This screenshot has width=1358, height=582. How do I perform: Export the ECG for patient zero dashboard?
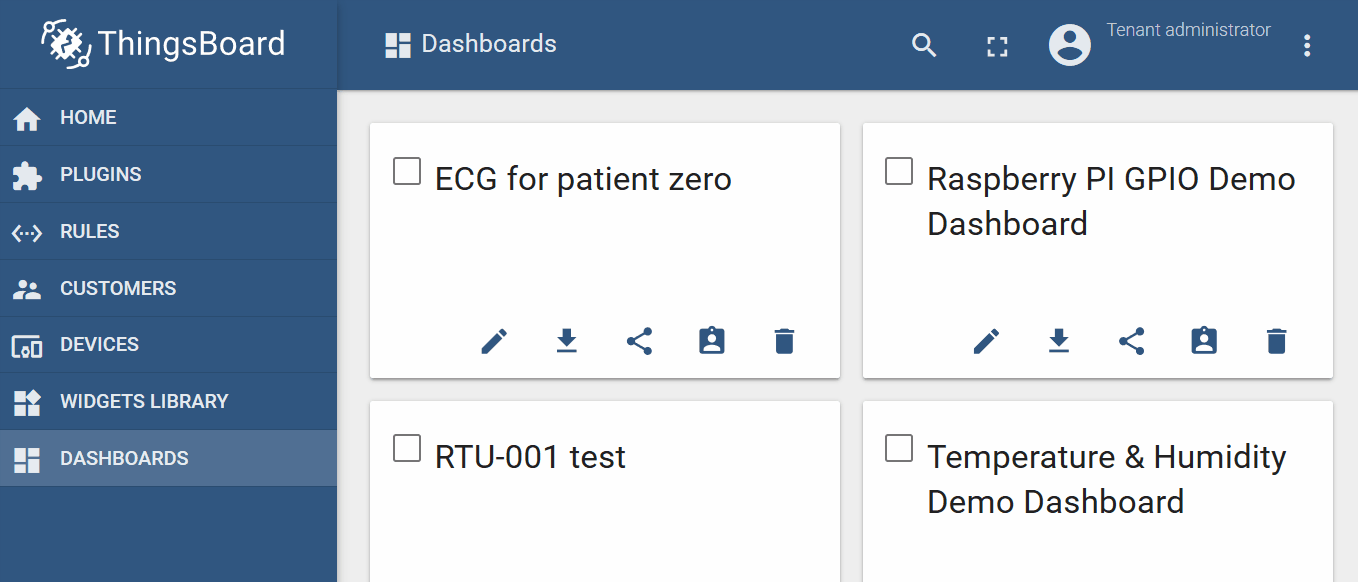coord(566,341)
